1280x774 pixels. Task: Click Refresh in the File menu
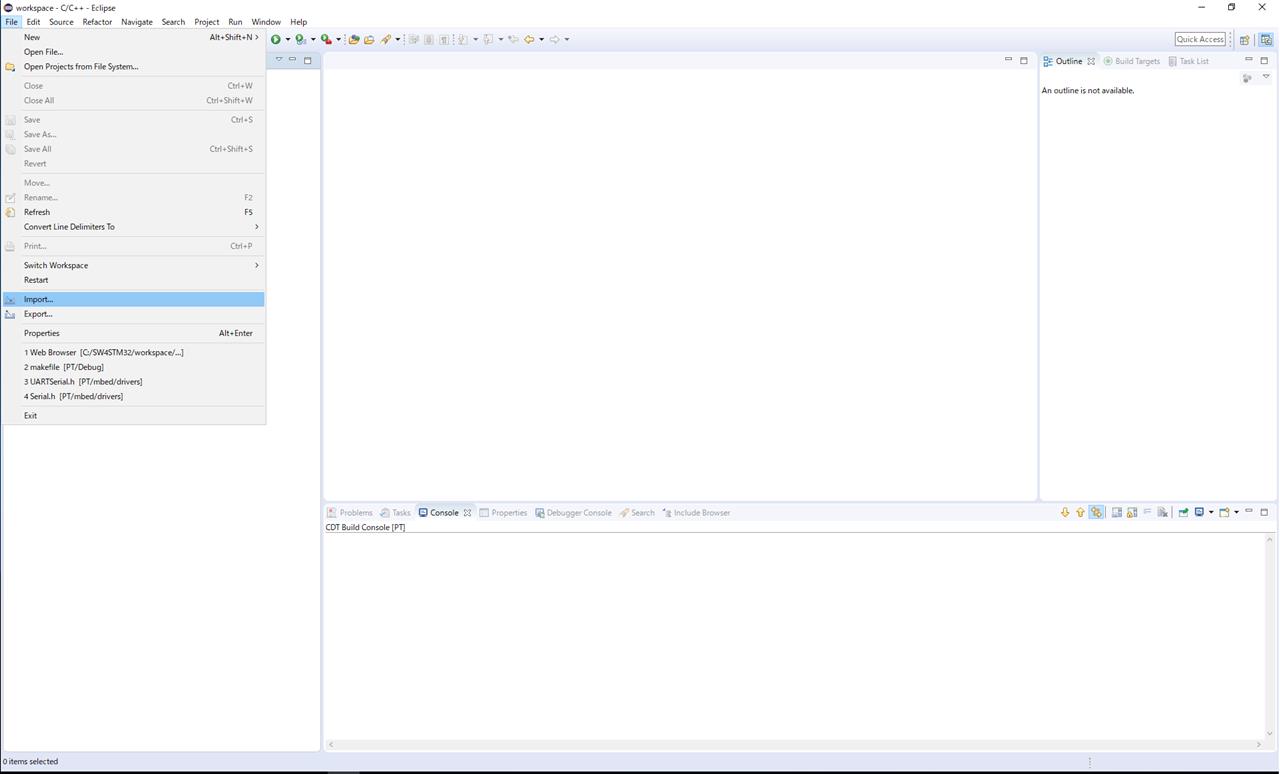pyautogui.click(x=134, y=212)
